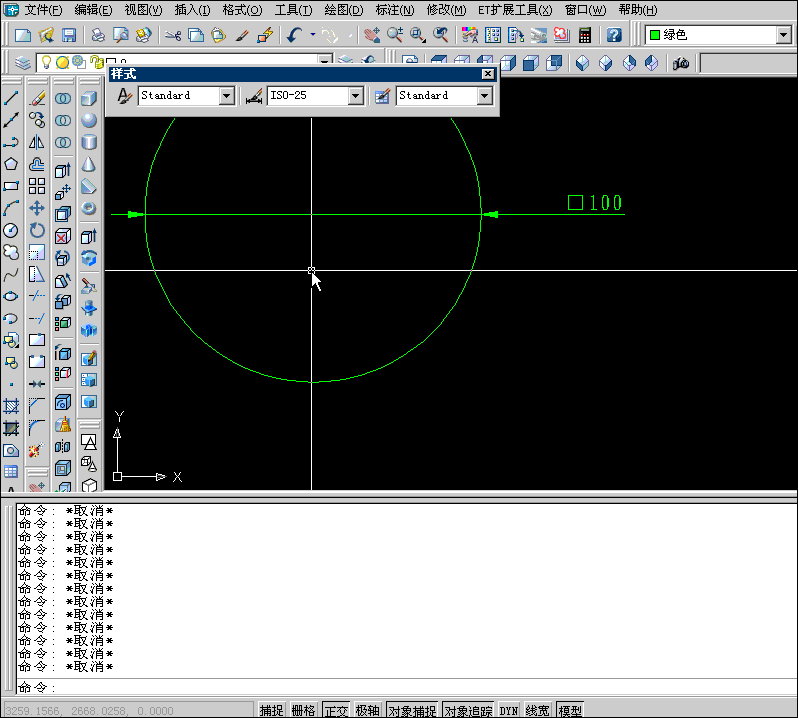Click the Pan hand icon
This screenshot has width=798, height=718.
(373, 35)
